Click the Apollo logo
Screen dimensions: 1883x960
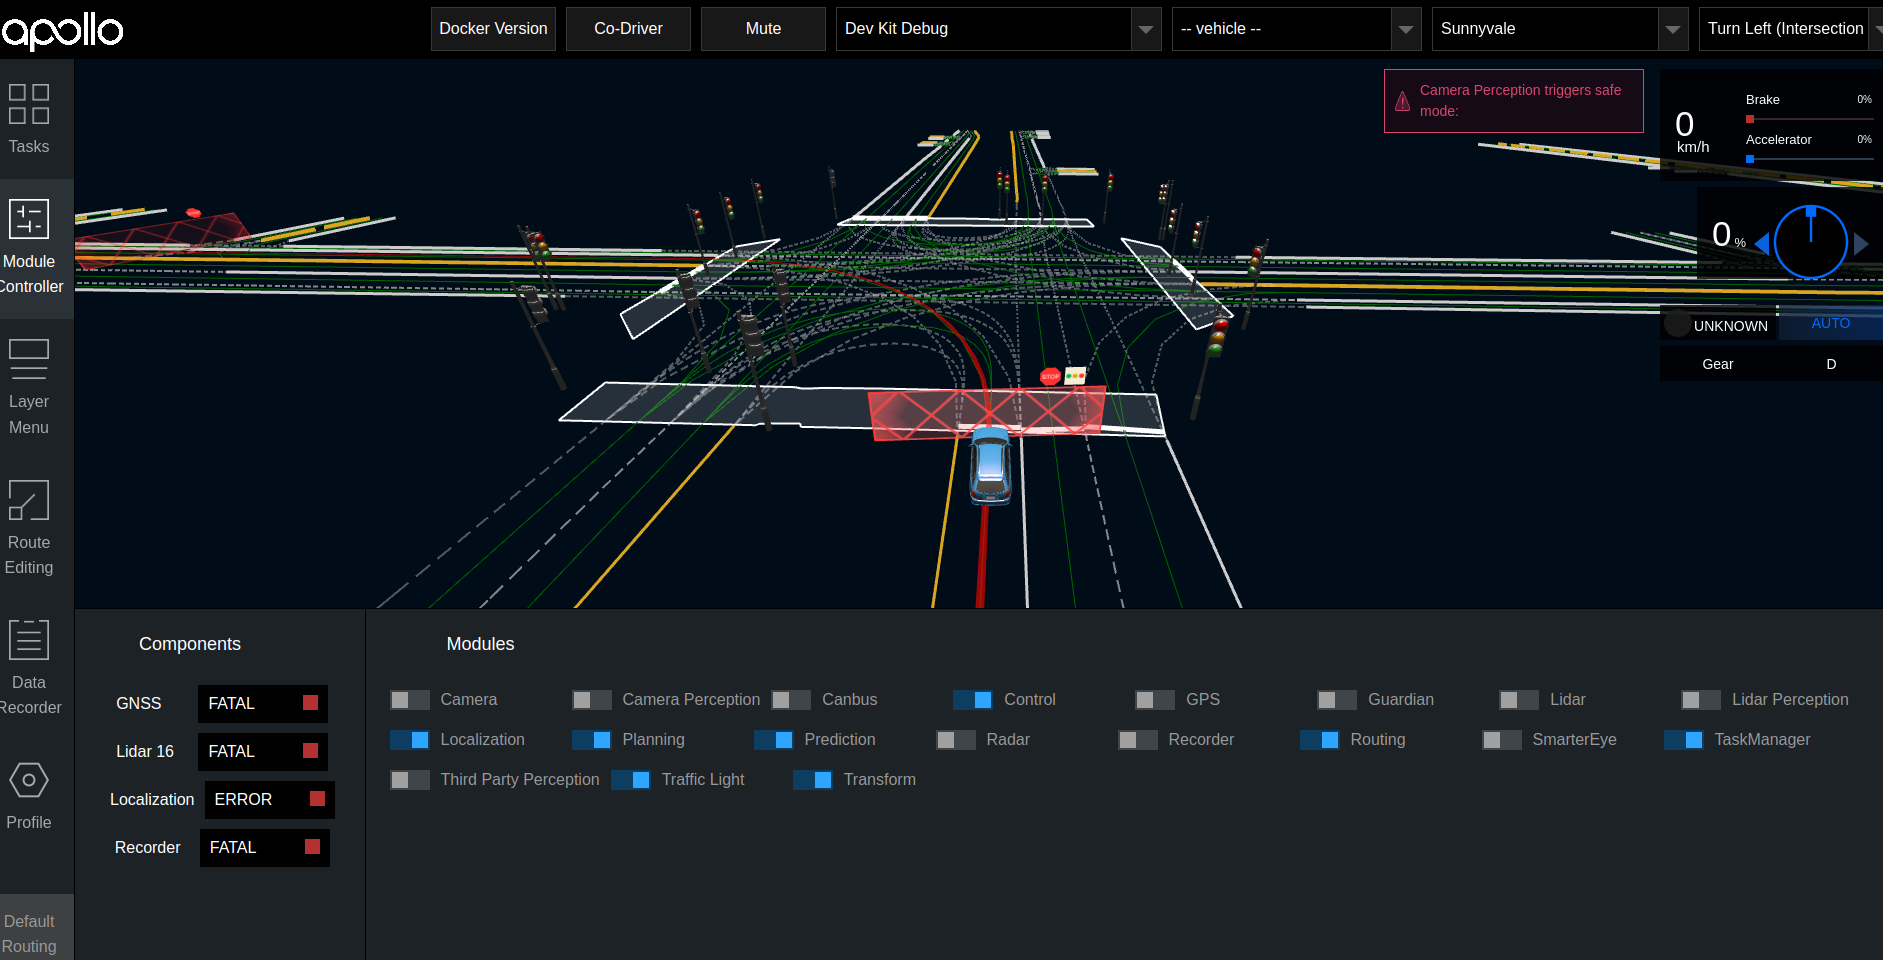[x=62, y=30]
